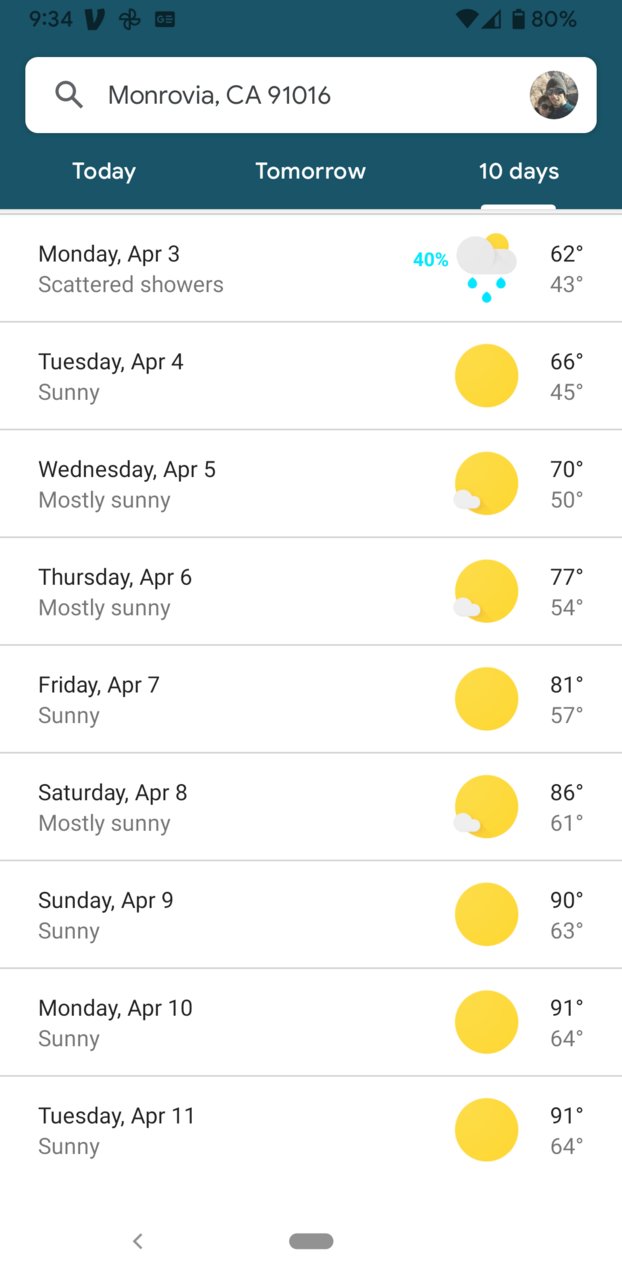Tap the search magnifier icon
The width and height of the screenshot is (622, 1279).
click(69, 95)
